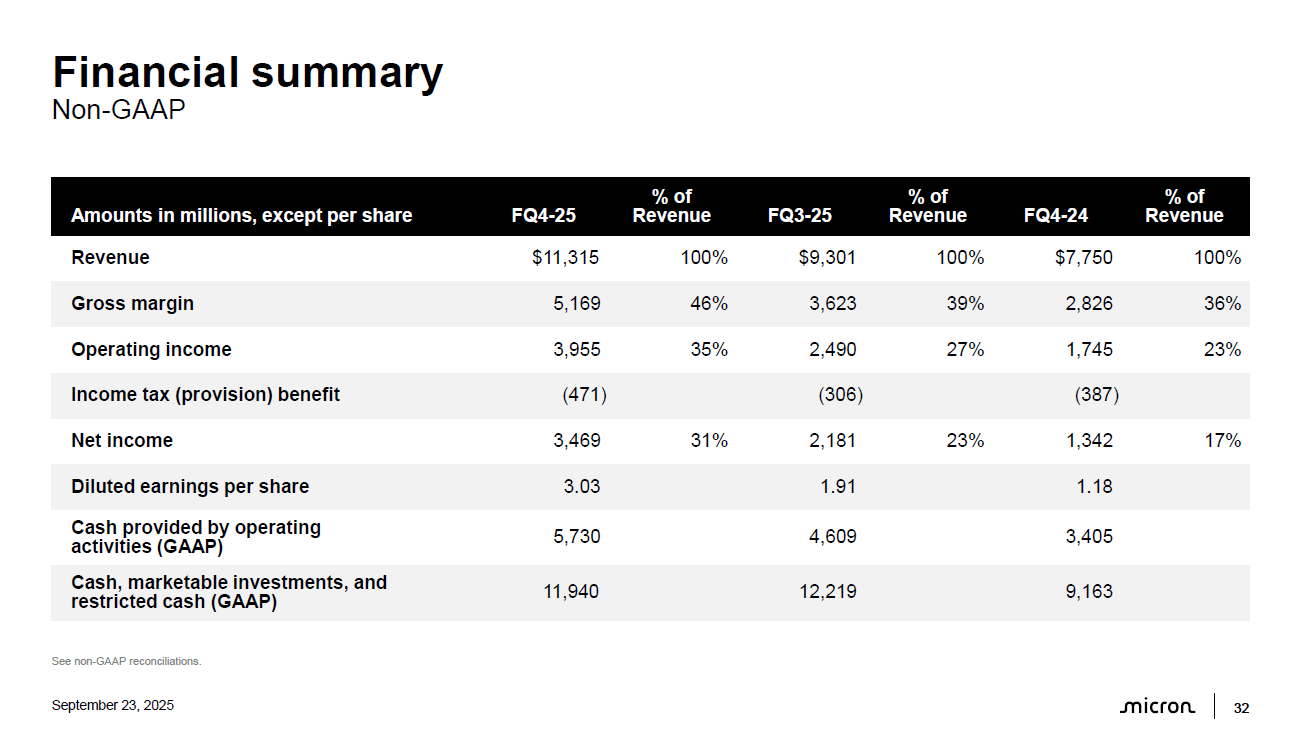The height and width of the screenshot is (732, 1301).
Task: Click the Operating income row label
Action: (x=151, y=349)
